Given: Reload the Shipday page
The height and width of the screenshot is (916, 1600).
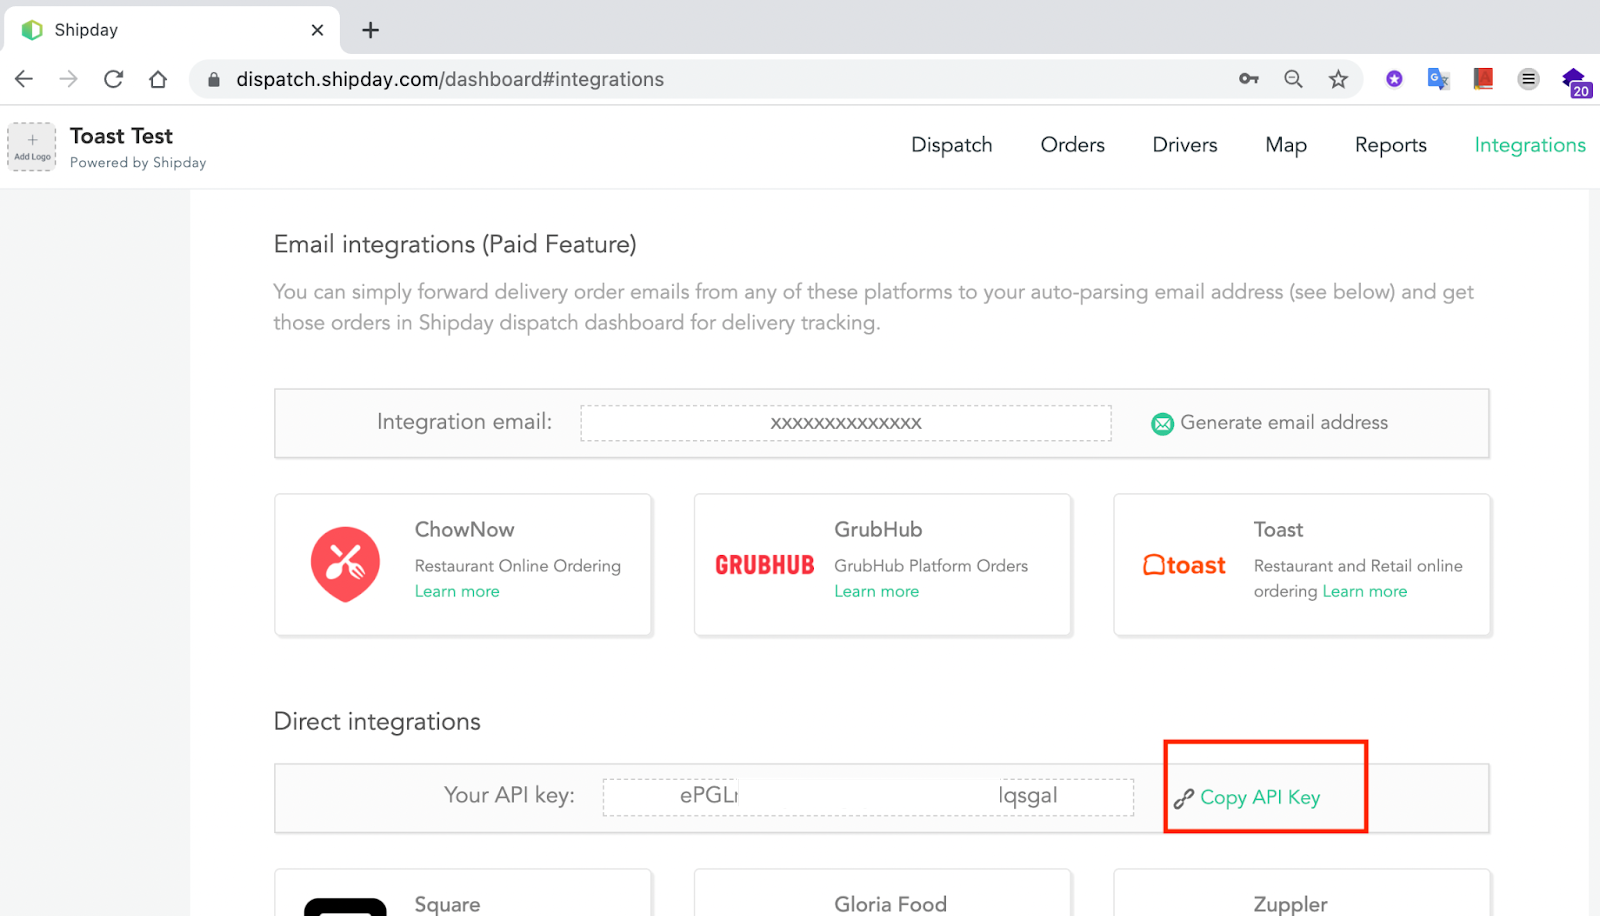Looking at the screenshot, I should point(114,79).
